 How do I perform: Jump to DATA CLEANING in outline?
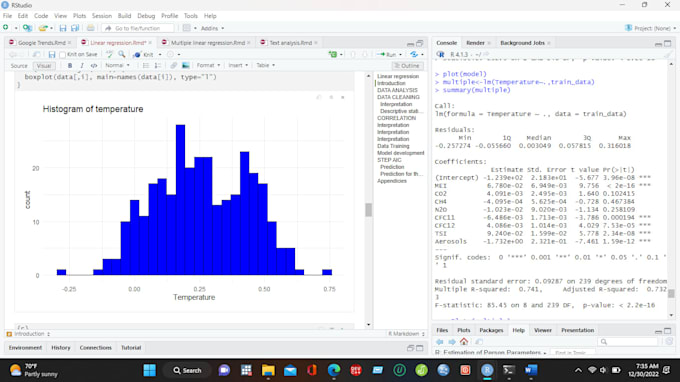pos(398,97)
